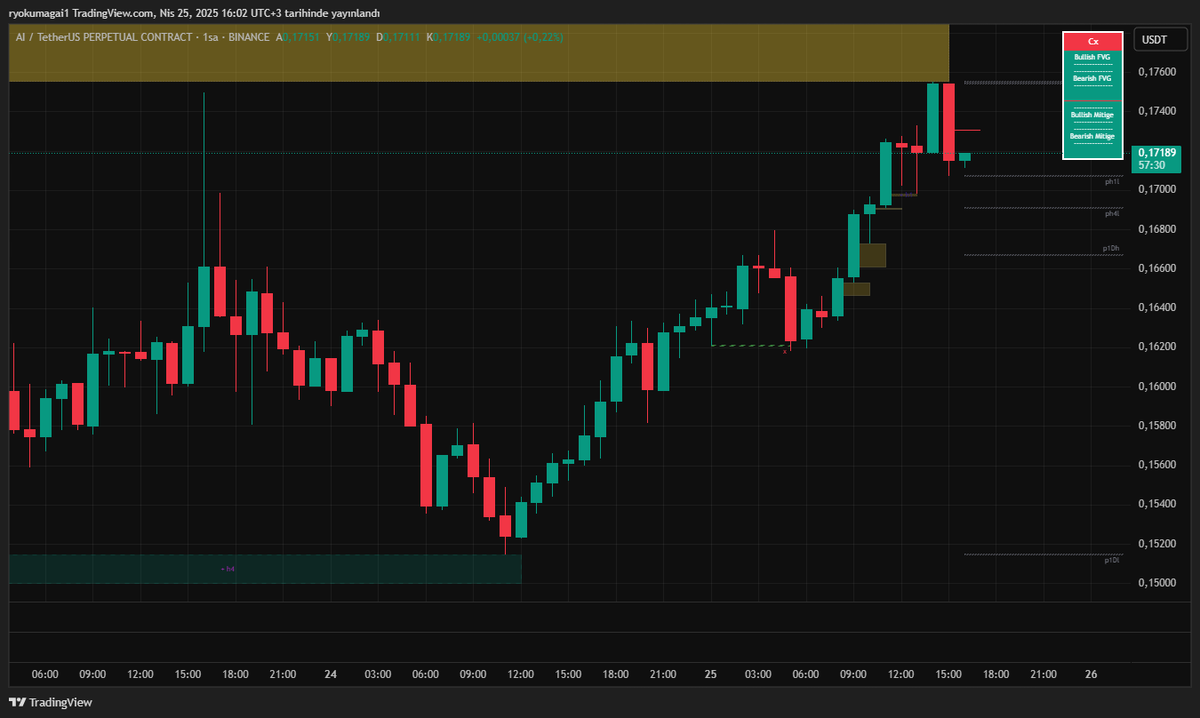Click 0,17400 on the price axis
The image size is (1200, 718).
pos(1157,111)
